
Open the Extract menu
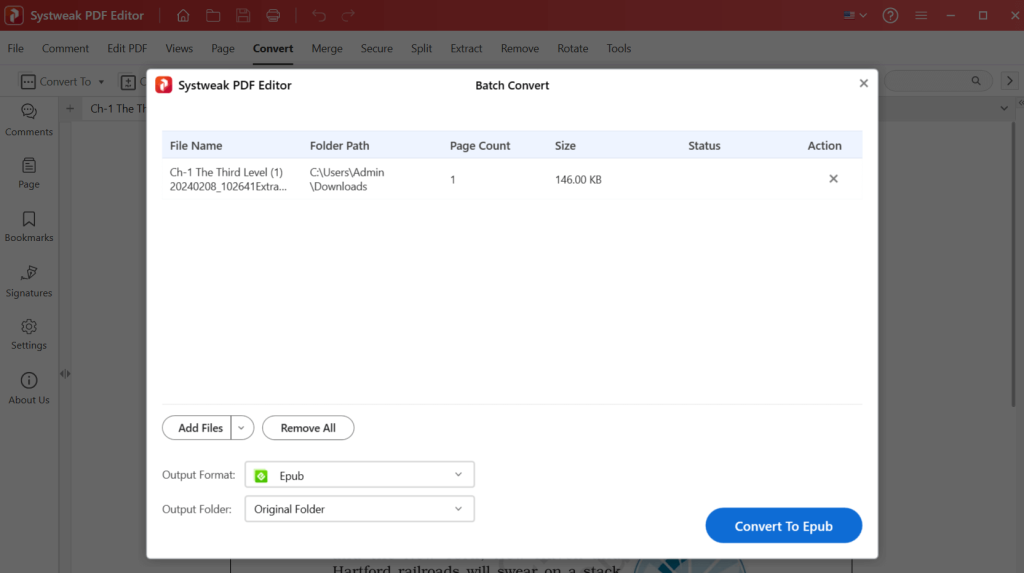[x=466, y=48]
